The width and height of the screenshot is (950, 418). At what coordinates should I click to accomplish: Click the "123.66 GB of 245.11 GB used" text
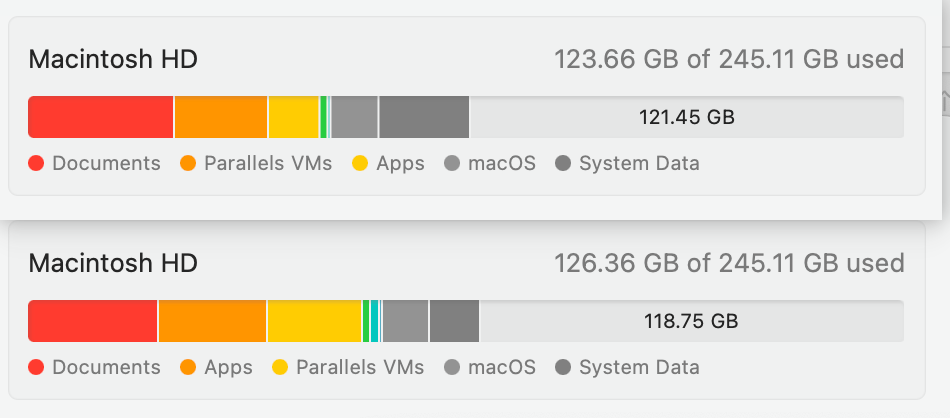click(729, 59)
